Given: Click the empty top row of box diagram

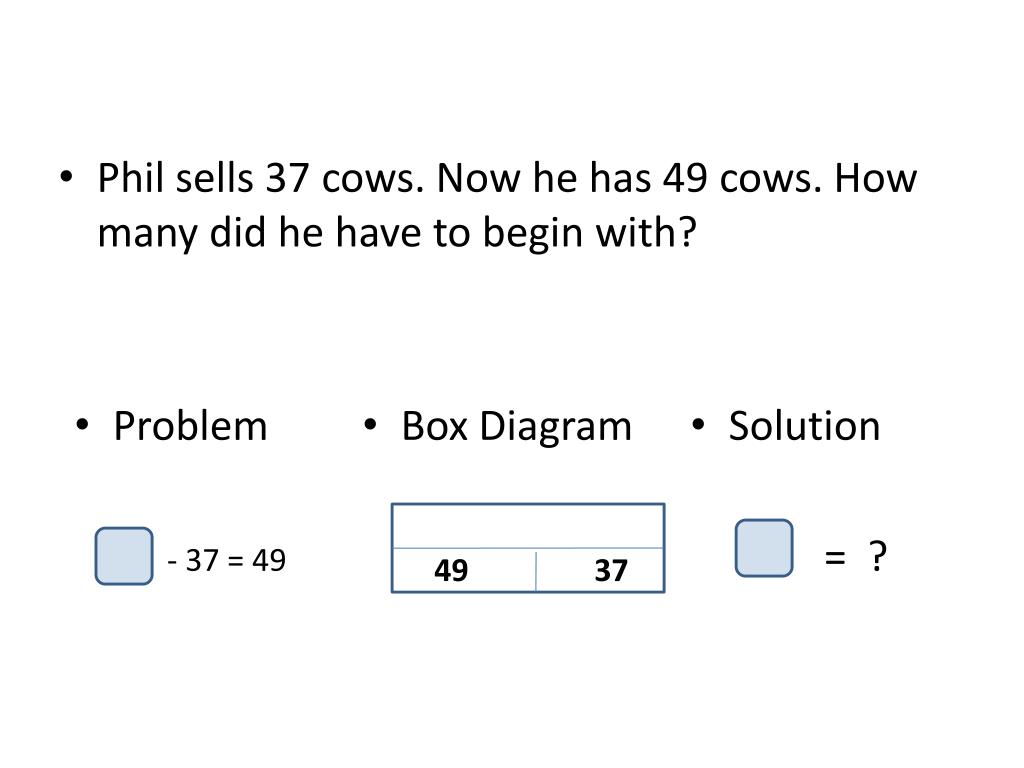Looking at the screenshot, I should click(528, 526).
